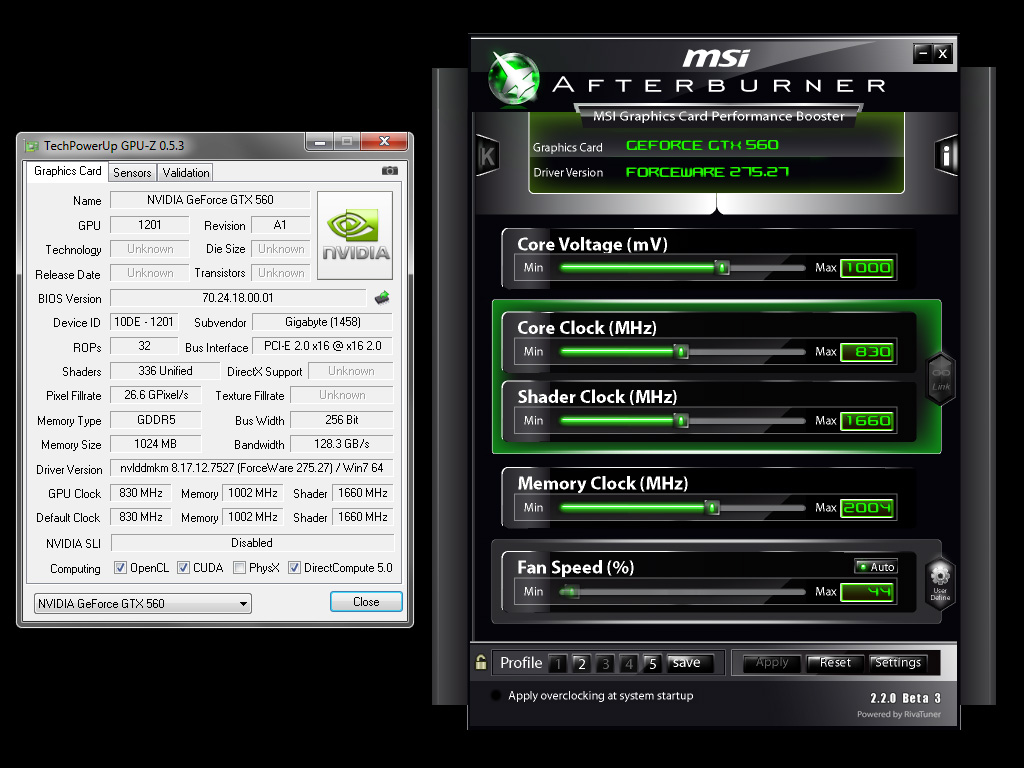This screenshot has width=1024, height=768.
Task: Open the Validation tab
Action: pos(186,172)
